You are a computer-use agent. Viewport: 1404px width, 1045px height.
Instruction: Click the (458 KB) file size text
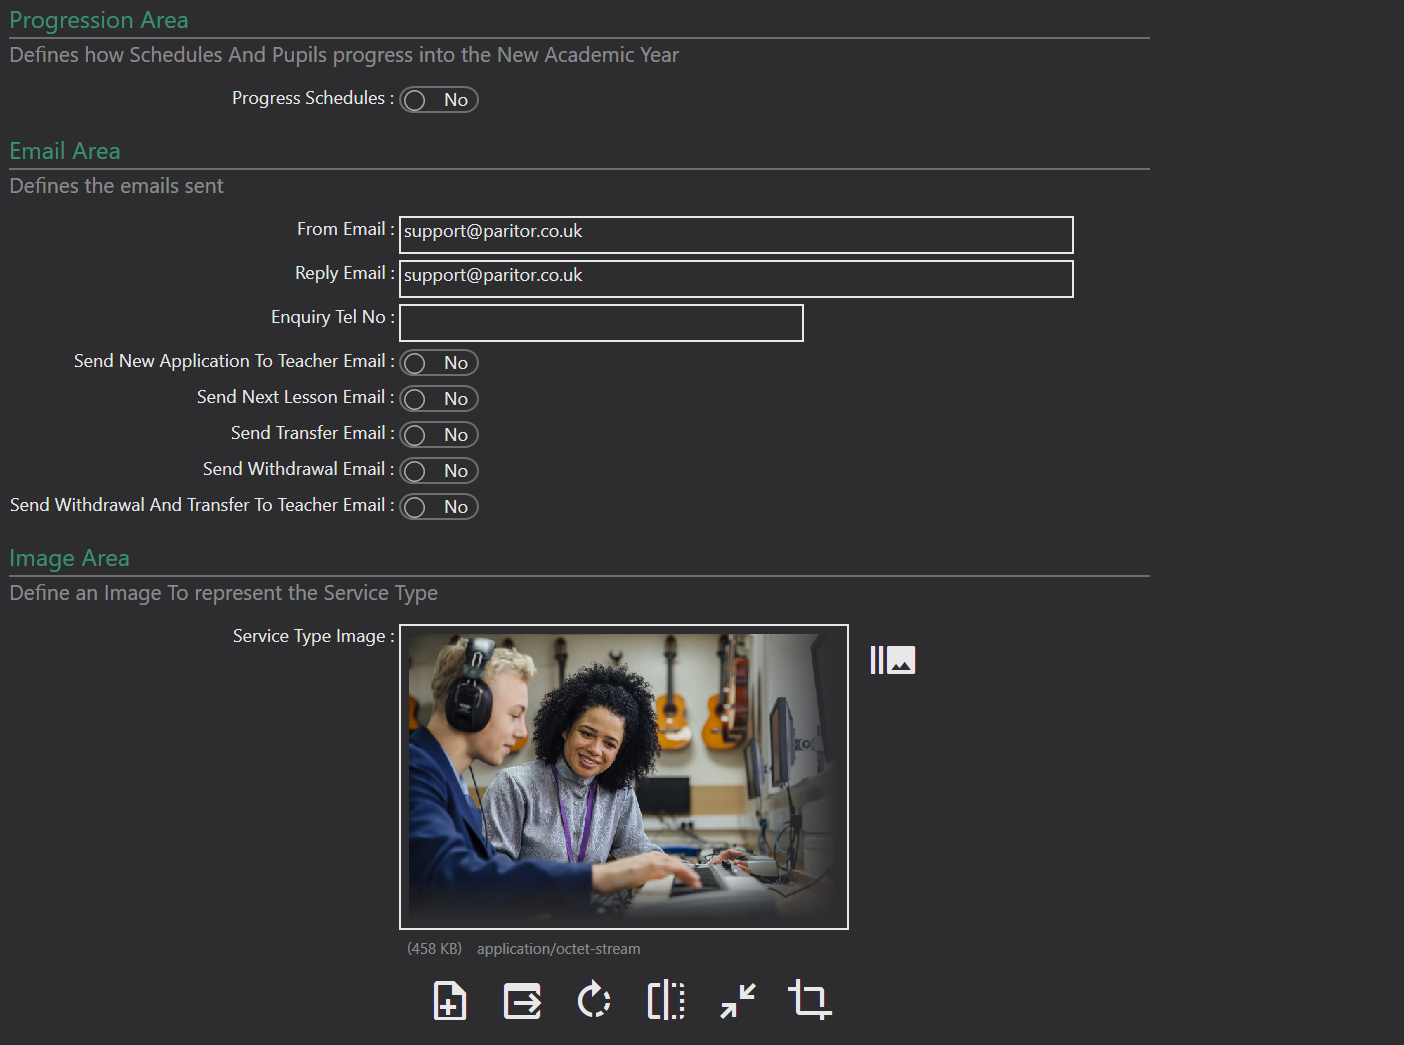pyautogui.click(x=434, y=949)
